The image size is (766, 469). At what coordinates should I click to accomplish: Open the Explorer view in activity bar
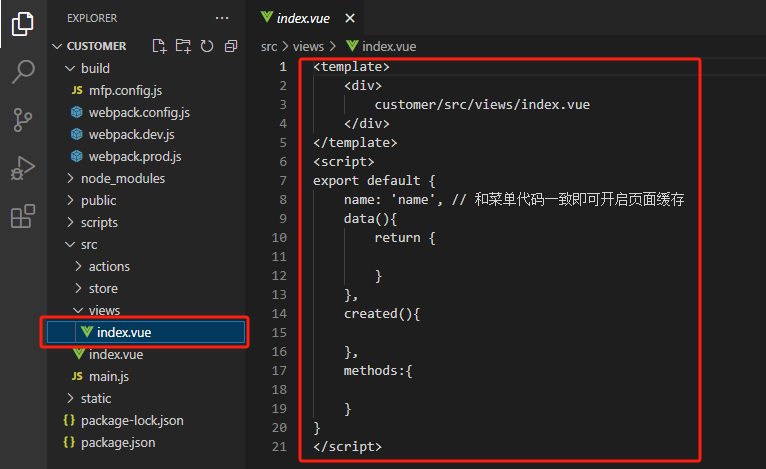[22, 24]
